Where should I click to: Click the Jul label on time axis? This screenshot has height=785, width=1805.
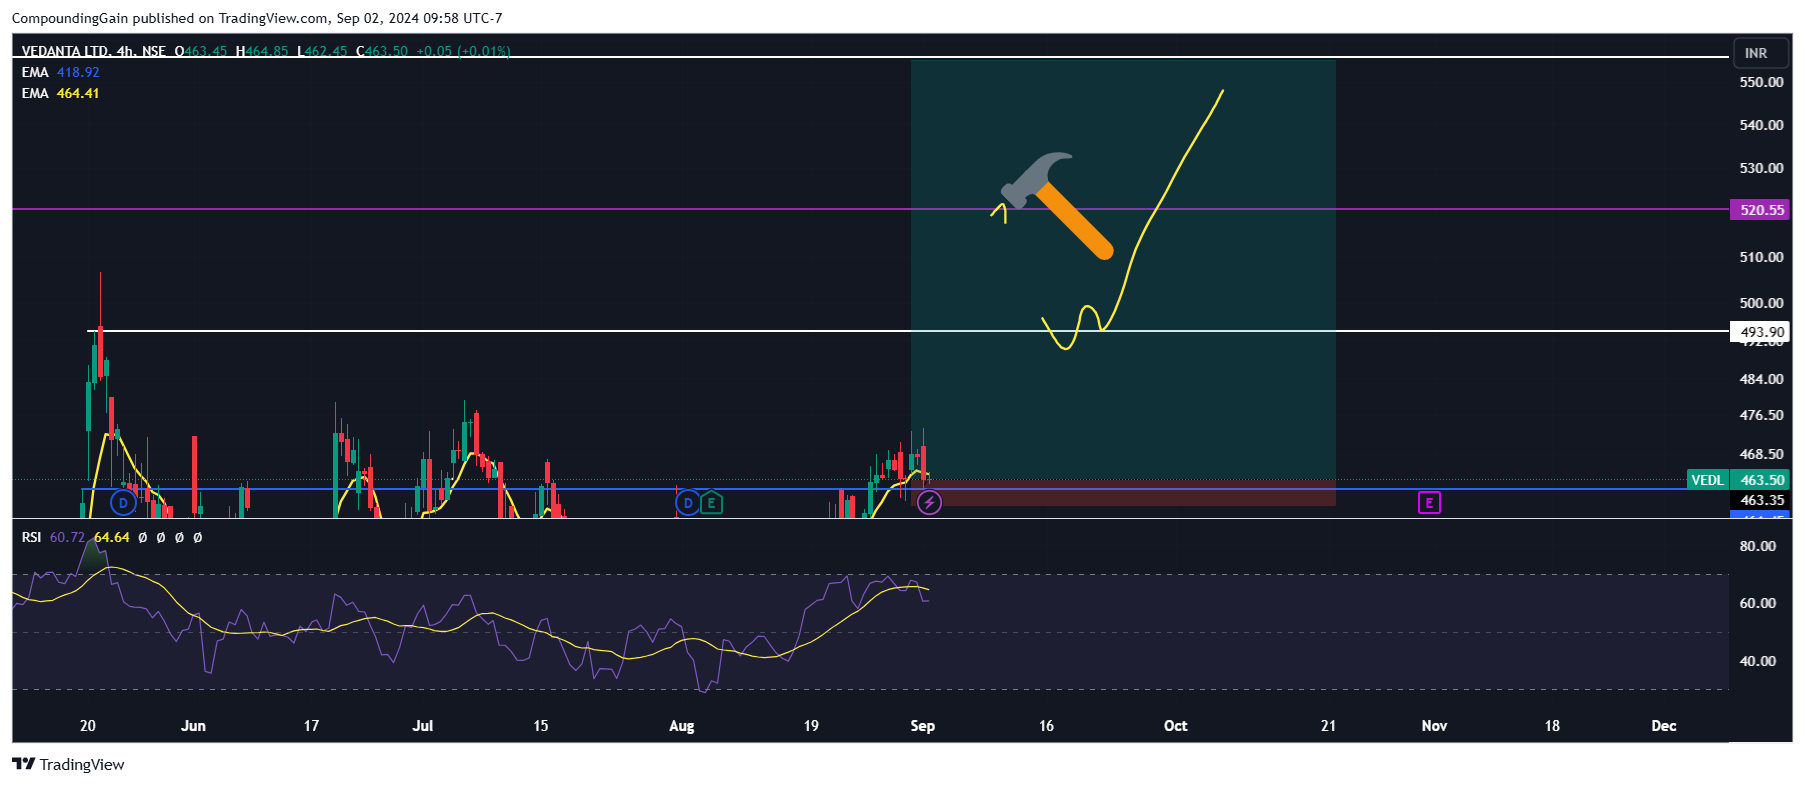coord(423,726)
